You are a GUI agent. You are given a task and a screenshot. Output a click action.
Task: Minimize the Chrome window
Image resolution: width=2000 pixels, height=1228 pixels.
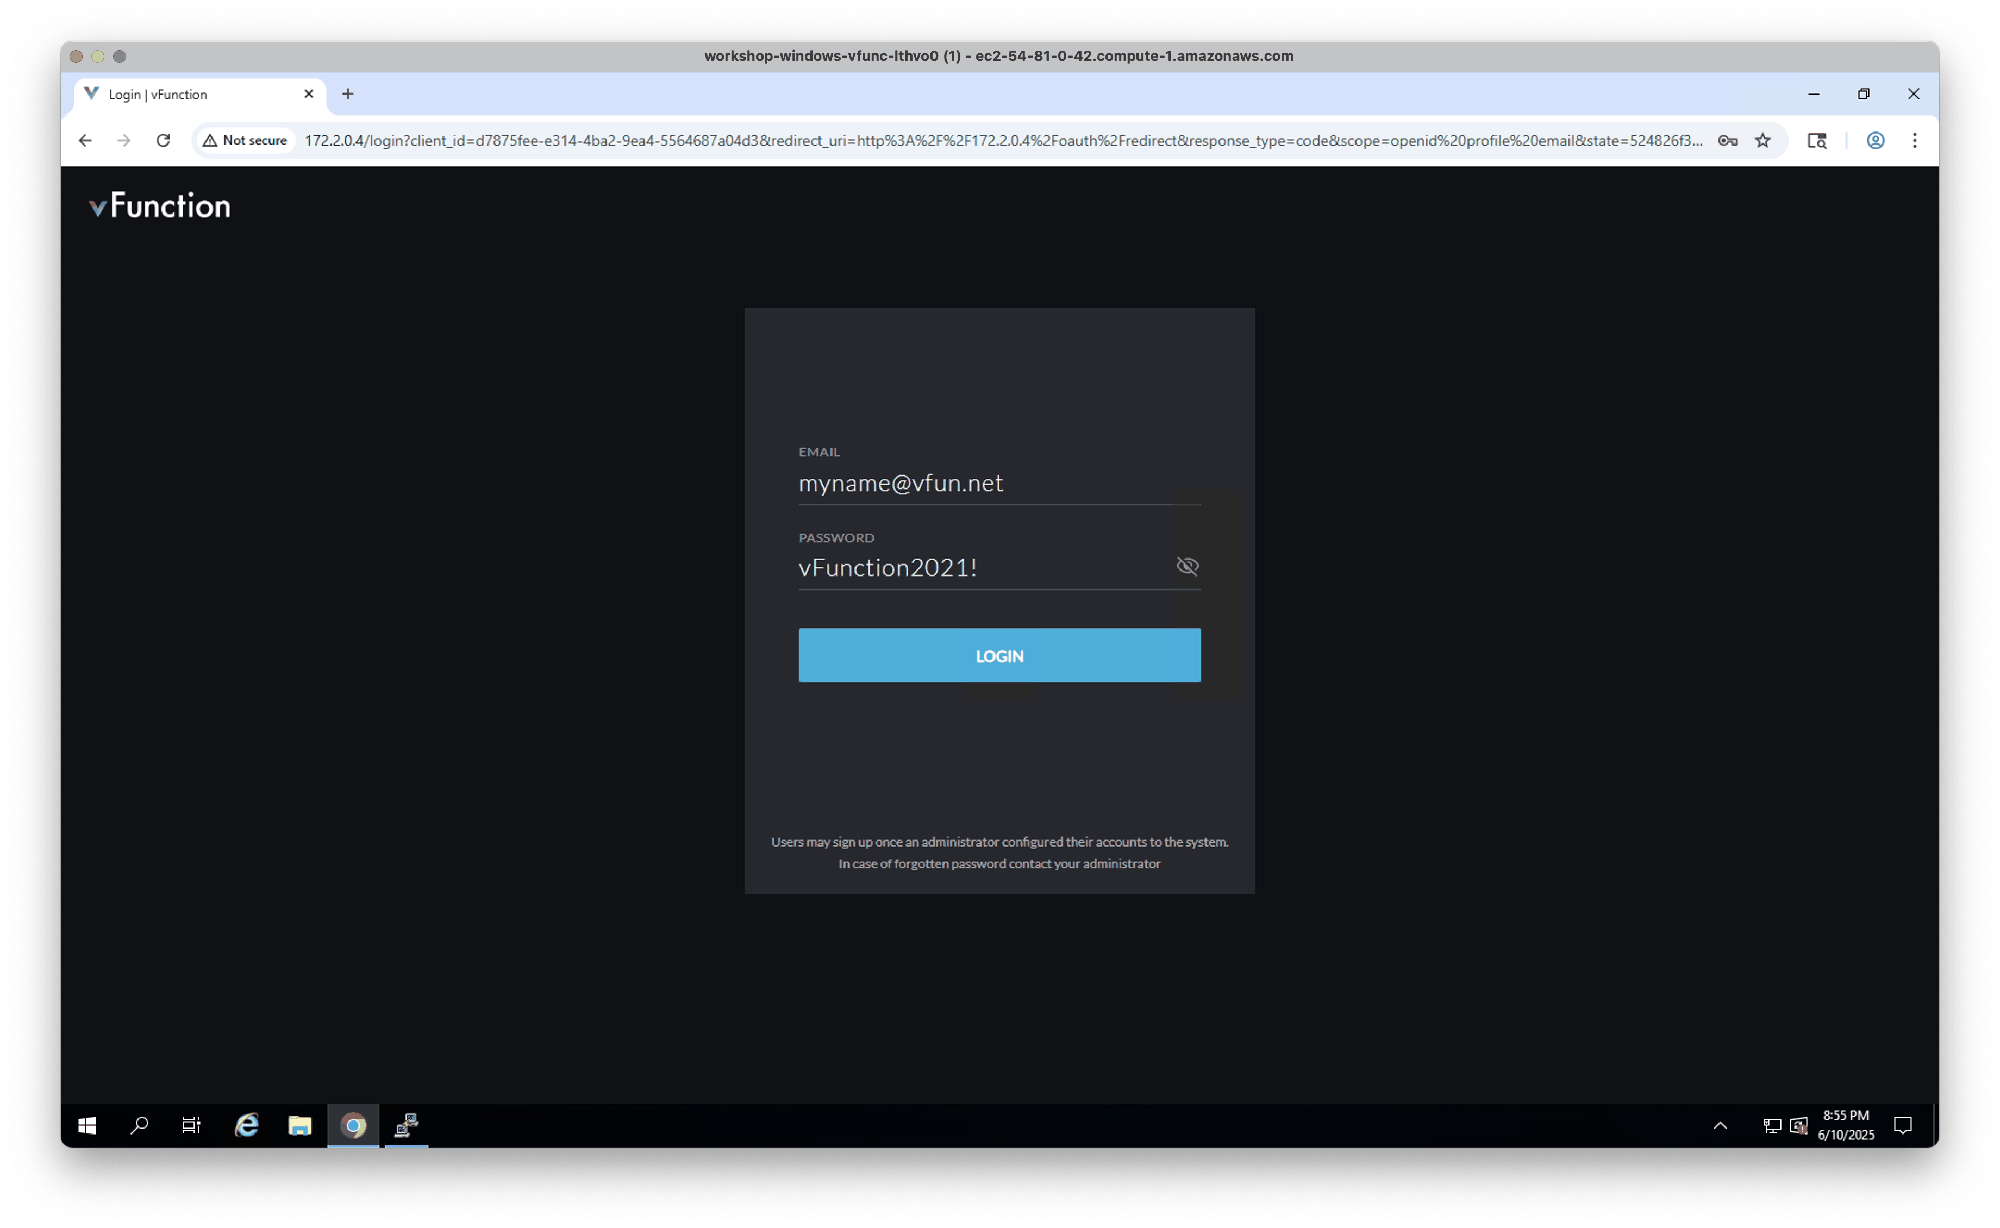click(x=1814, y=94)
